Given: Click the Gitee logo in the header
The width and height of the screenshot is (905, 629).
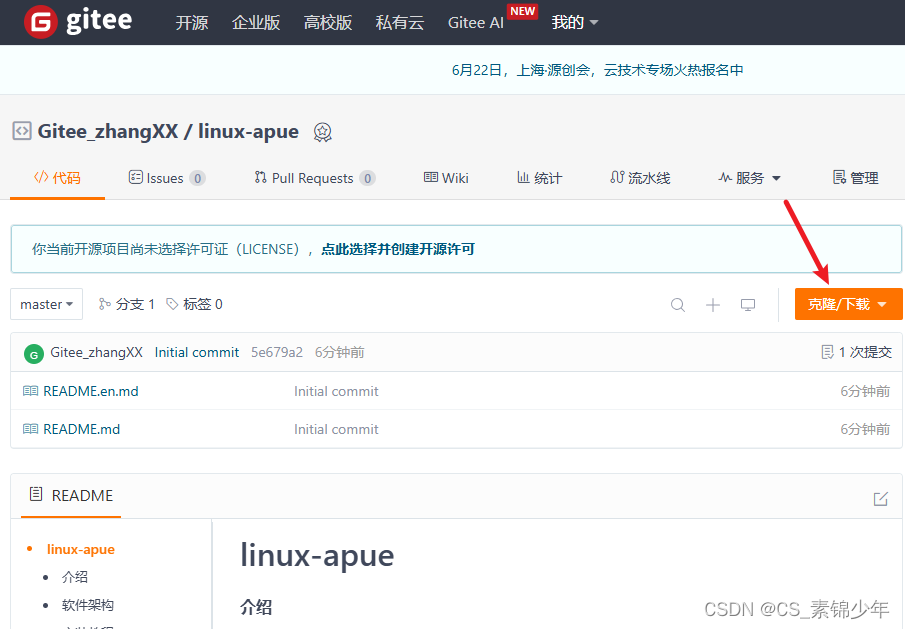Looking at the screenshot, I should (x=78, y=21).
